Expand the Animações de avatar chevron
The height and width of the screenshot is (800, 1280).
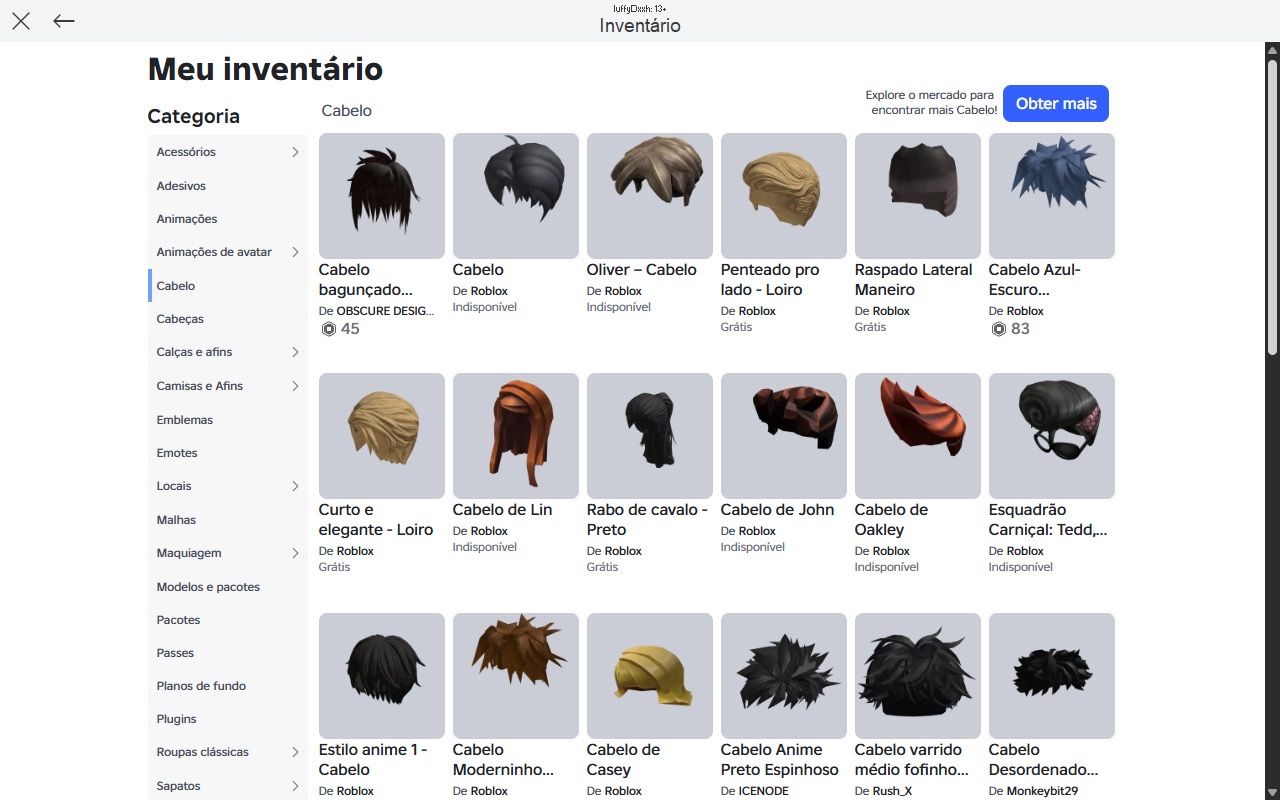[295, 252]
